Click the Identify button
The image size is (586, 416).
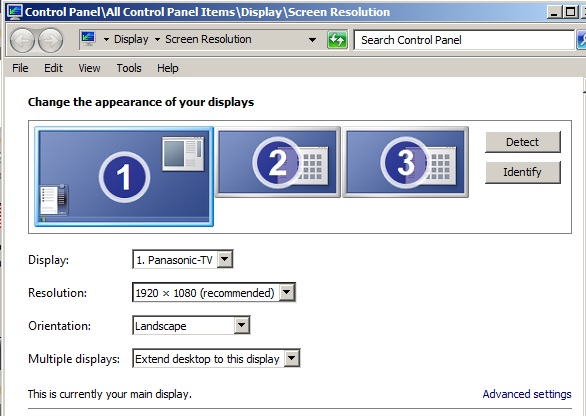click(523, 172)
